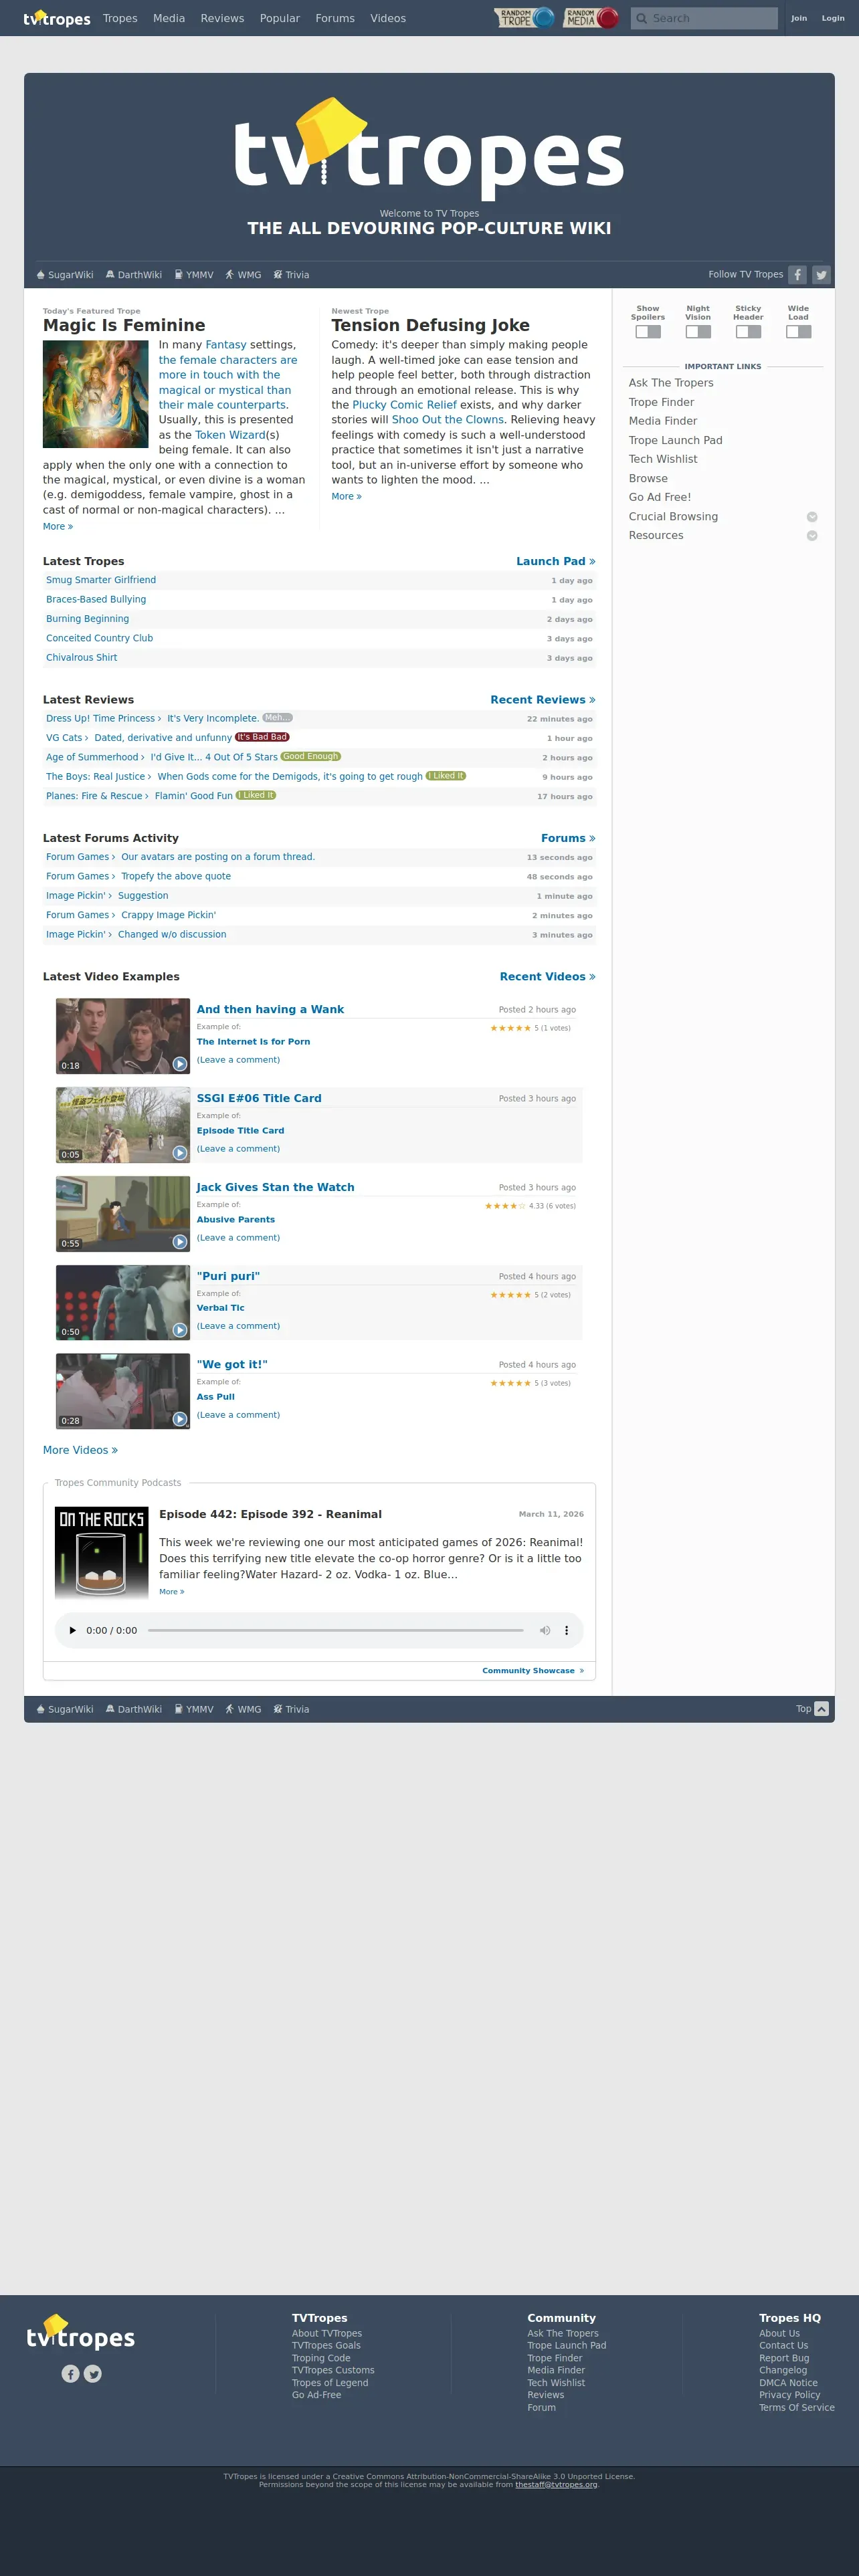Screen dimensions: 859x2576
Task: Expand the Crucial Browsing section
Action: (812, 517)
